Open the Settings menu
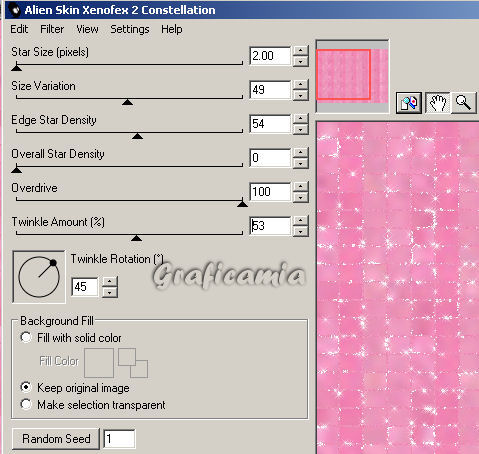 tap(130, 29)
